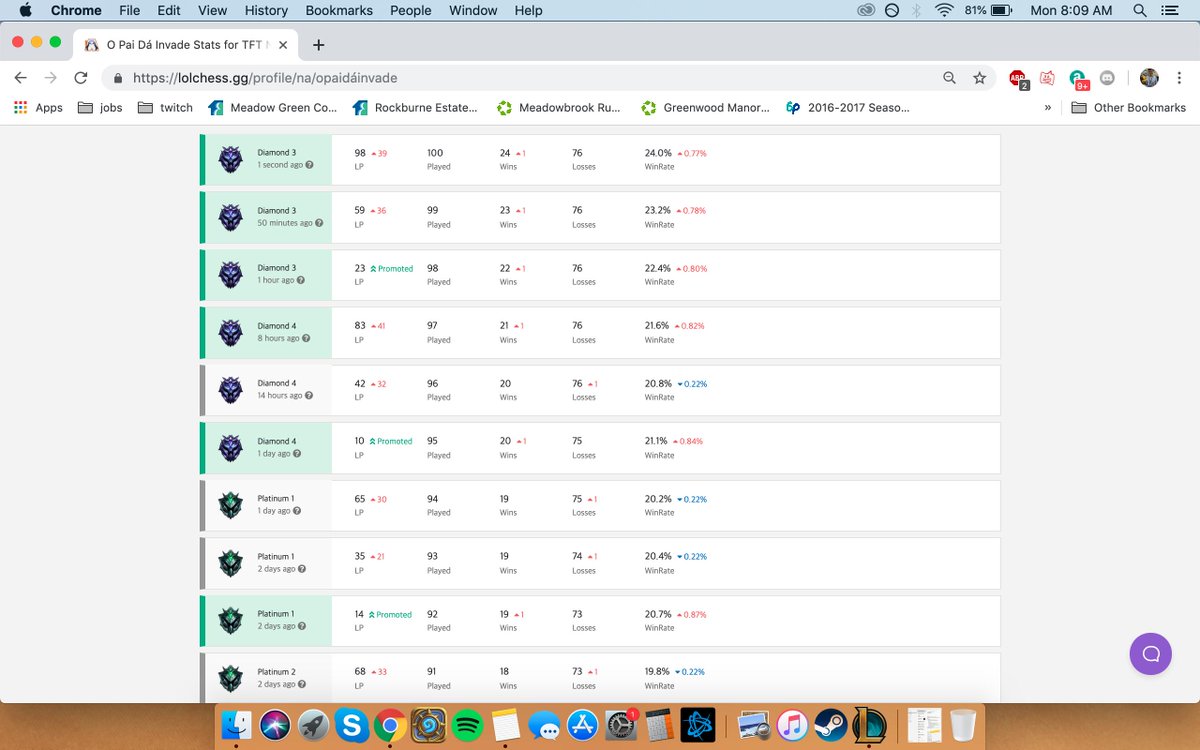Click the '20.8%' WinRate value

658,384
